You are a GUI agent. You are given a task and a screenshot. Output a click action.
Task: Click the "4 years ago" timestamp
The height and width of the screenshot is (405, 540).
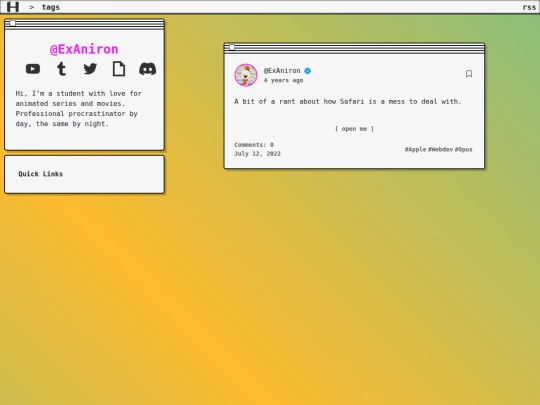pyautogui.click(x=283, y=80)
